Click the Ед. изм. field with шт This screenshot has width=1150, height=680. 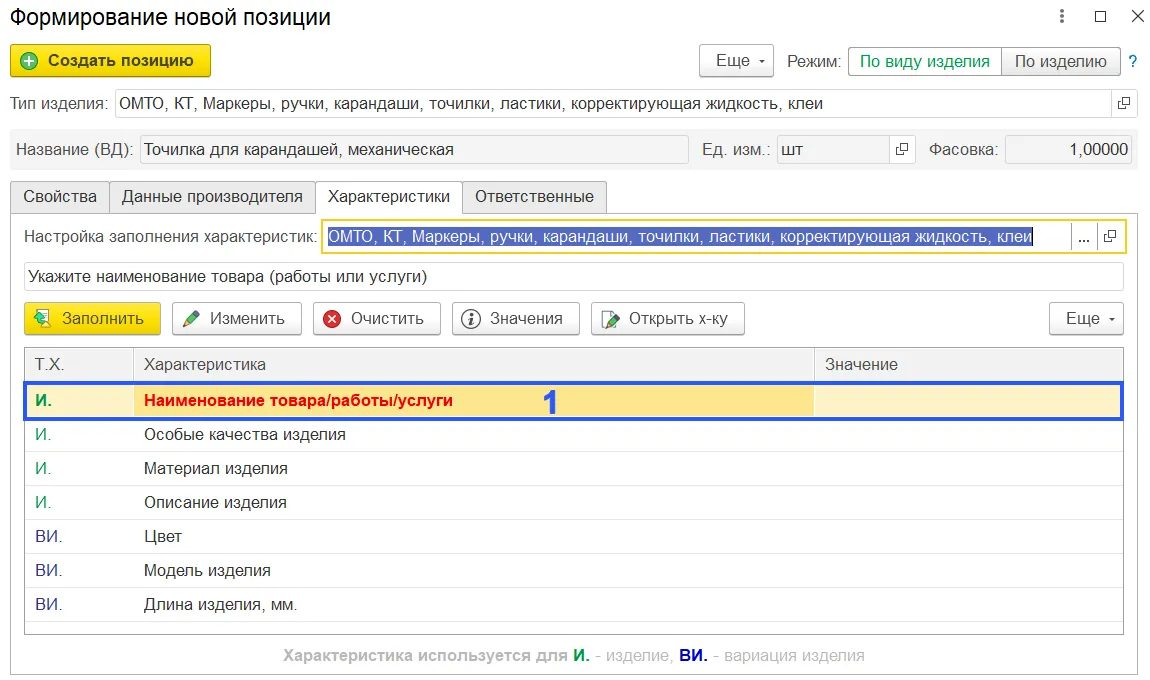833,150
